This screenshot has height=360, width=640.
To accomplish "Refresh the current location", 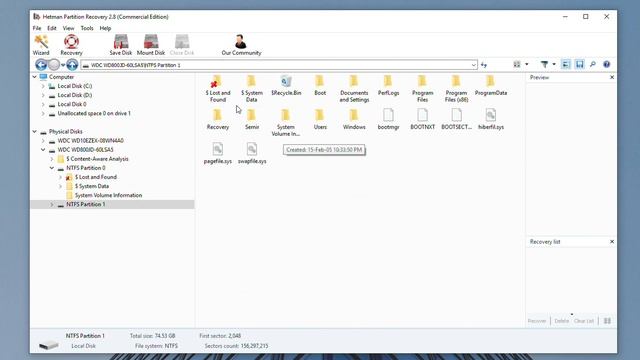I will [484, 64].
